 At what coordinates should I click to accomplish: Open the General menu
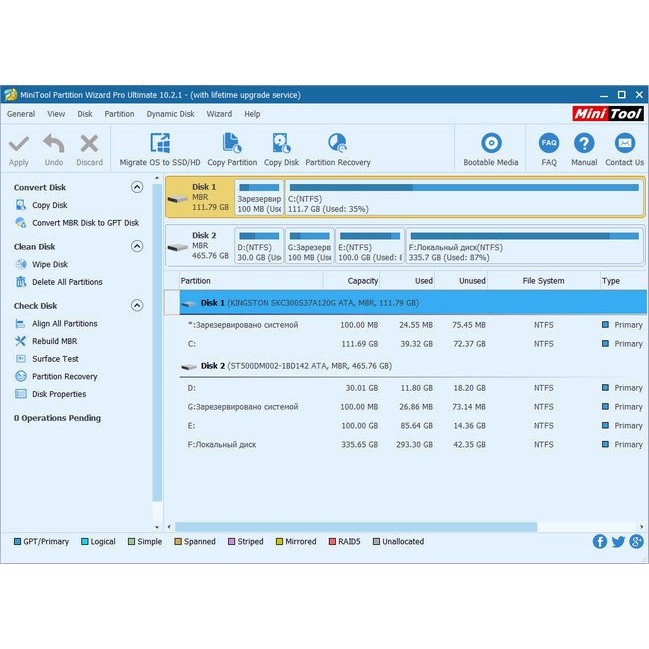click(21, 114)
